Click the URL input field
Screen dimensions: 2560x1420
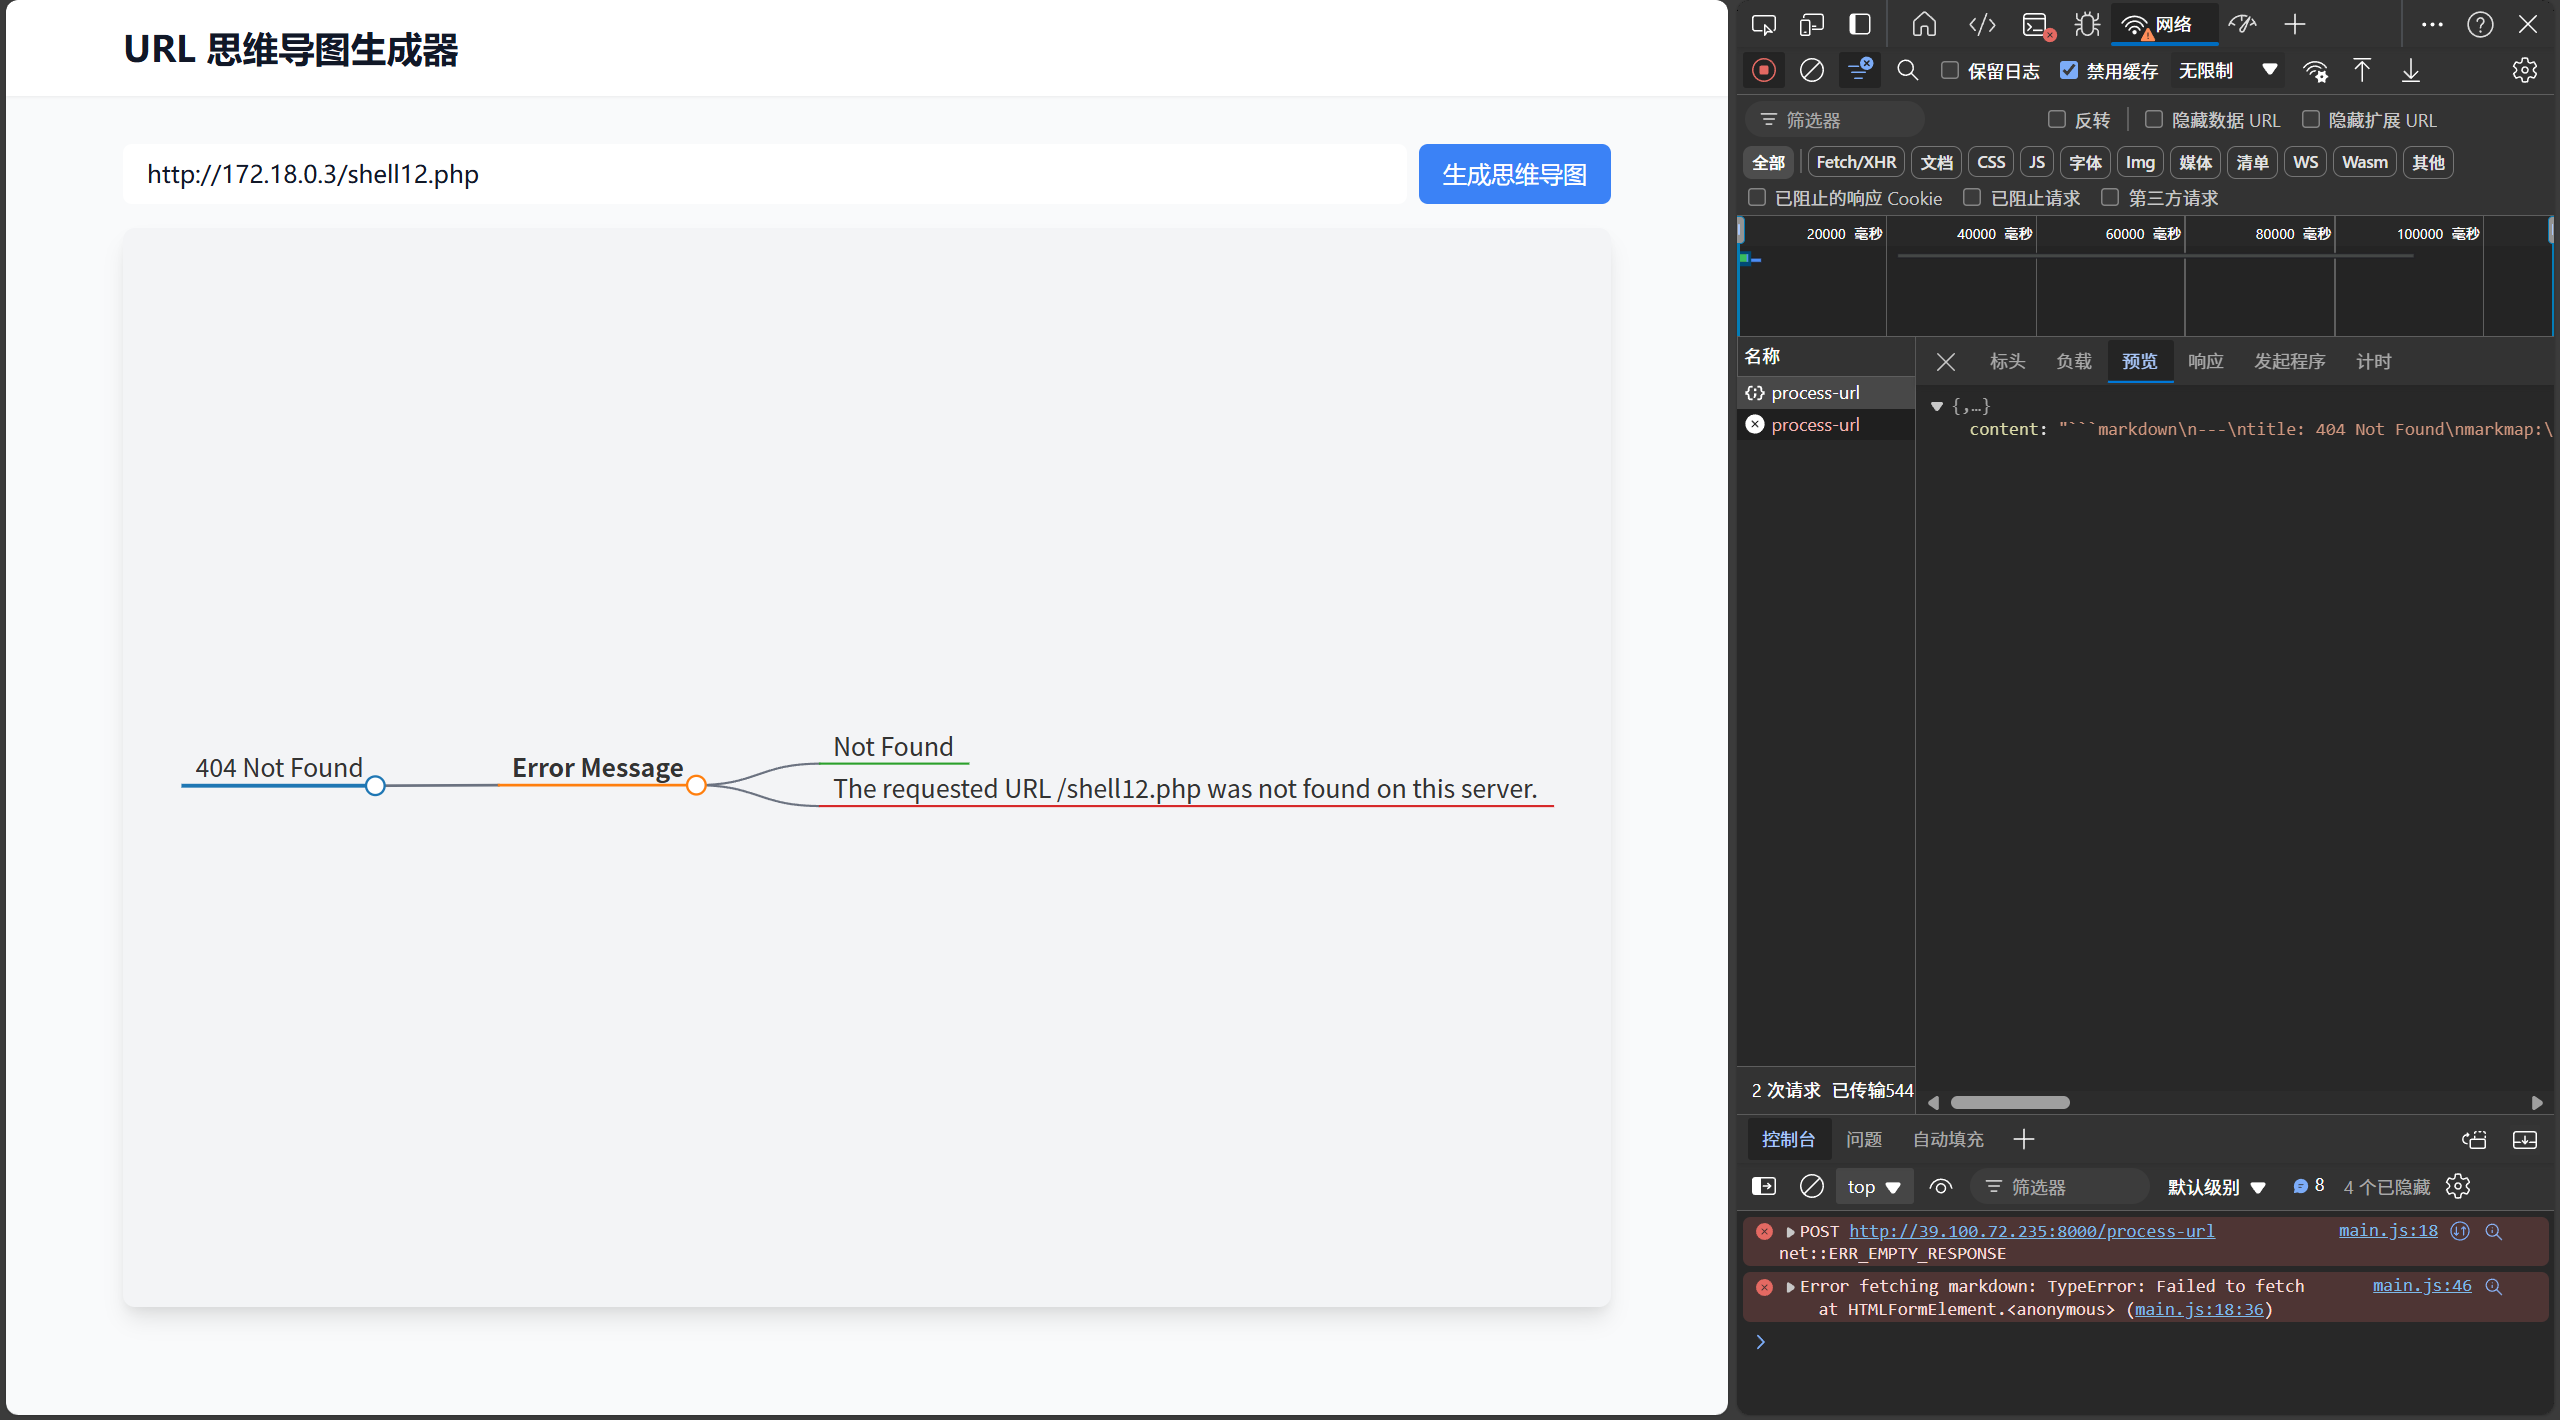765,174
